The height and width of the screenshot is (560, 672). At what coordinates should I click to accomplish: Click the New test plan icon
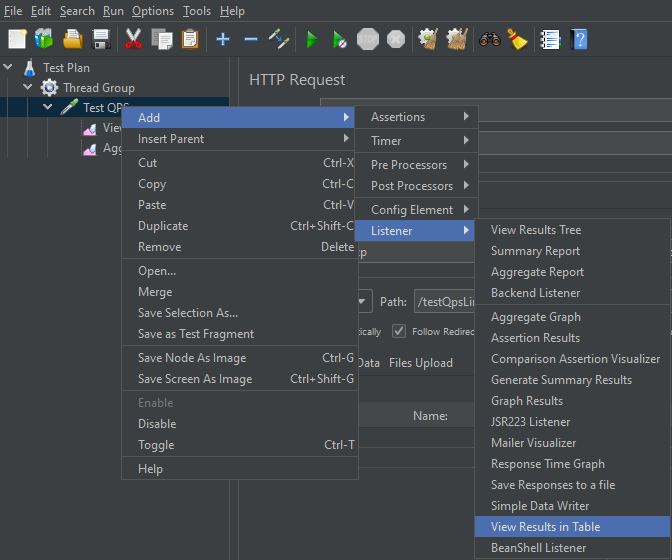[x=17, y=39]
